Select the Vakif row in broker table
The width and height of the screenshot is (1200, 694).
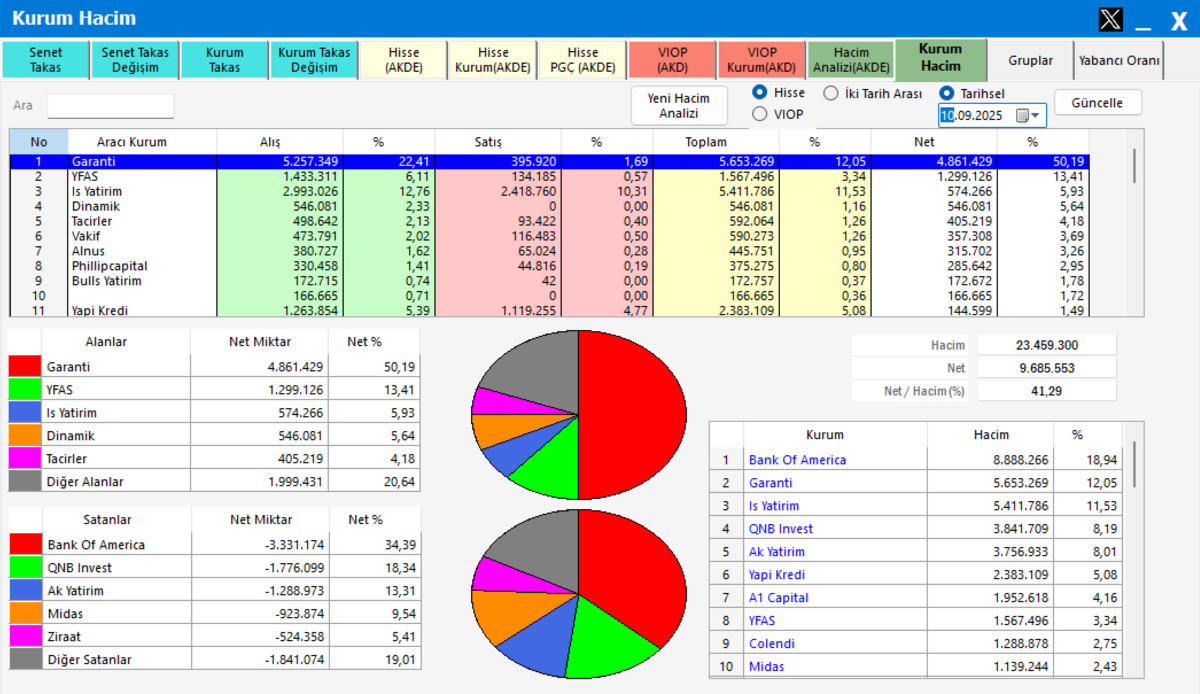[550, 236]
